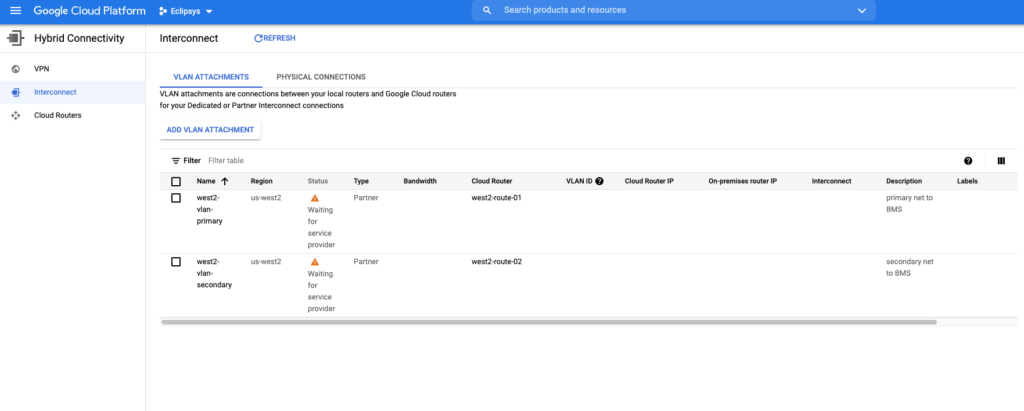Screen dimensions: 1024x411
Task: Expand the search bar dropdown arrow
Action: (862, 10)
